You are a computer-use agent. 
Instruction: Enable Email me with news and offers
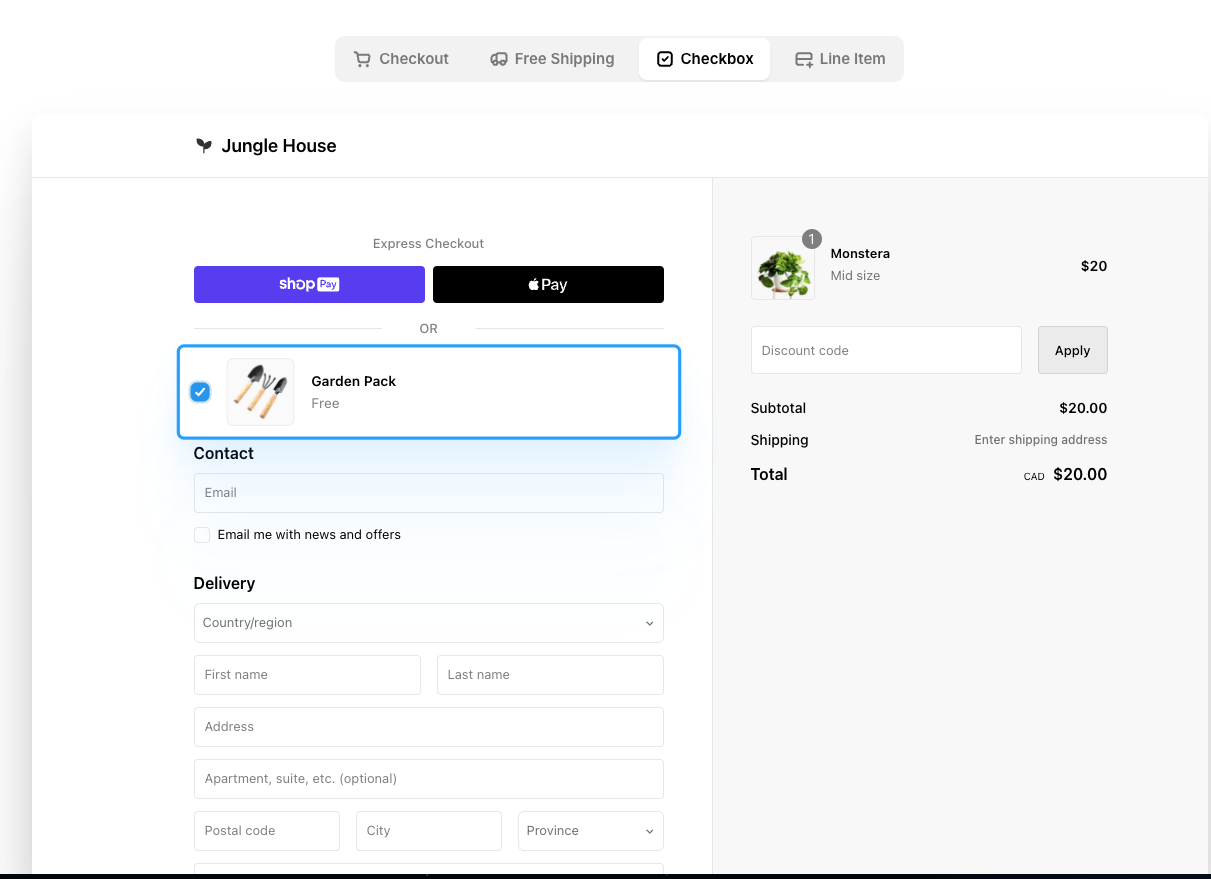coord(202,535)
